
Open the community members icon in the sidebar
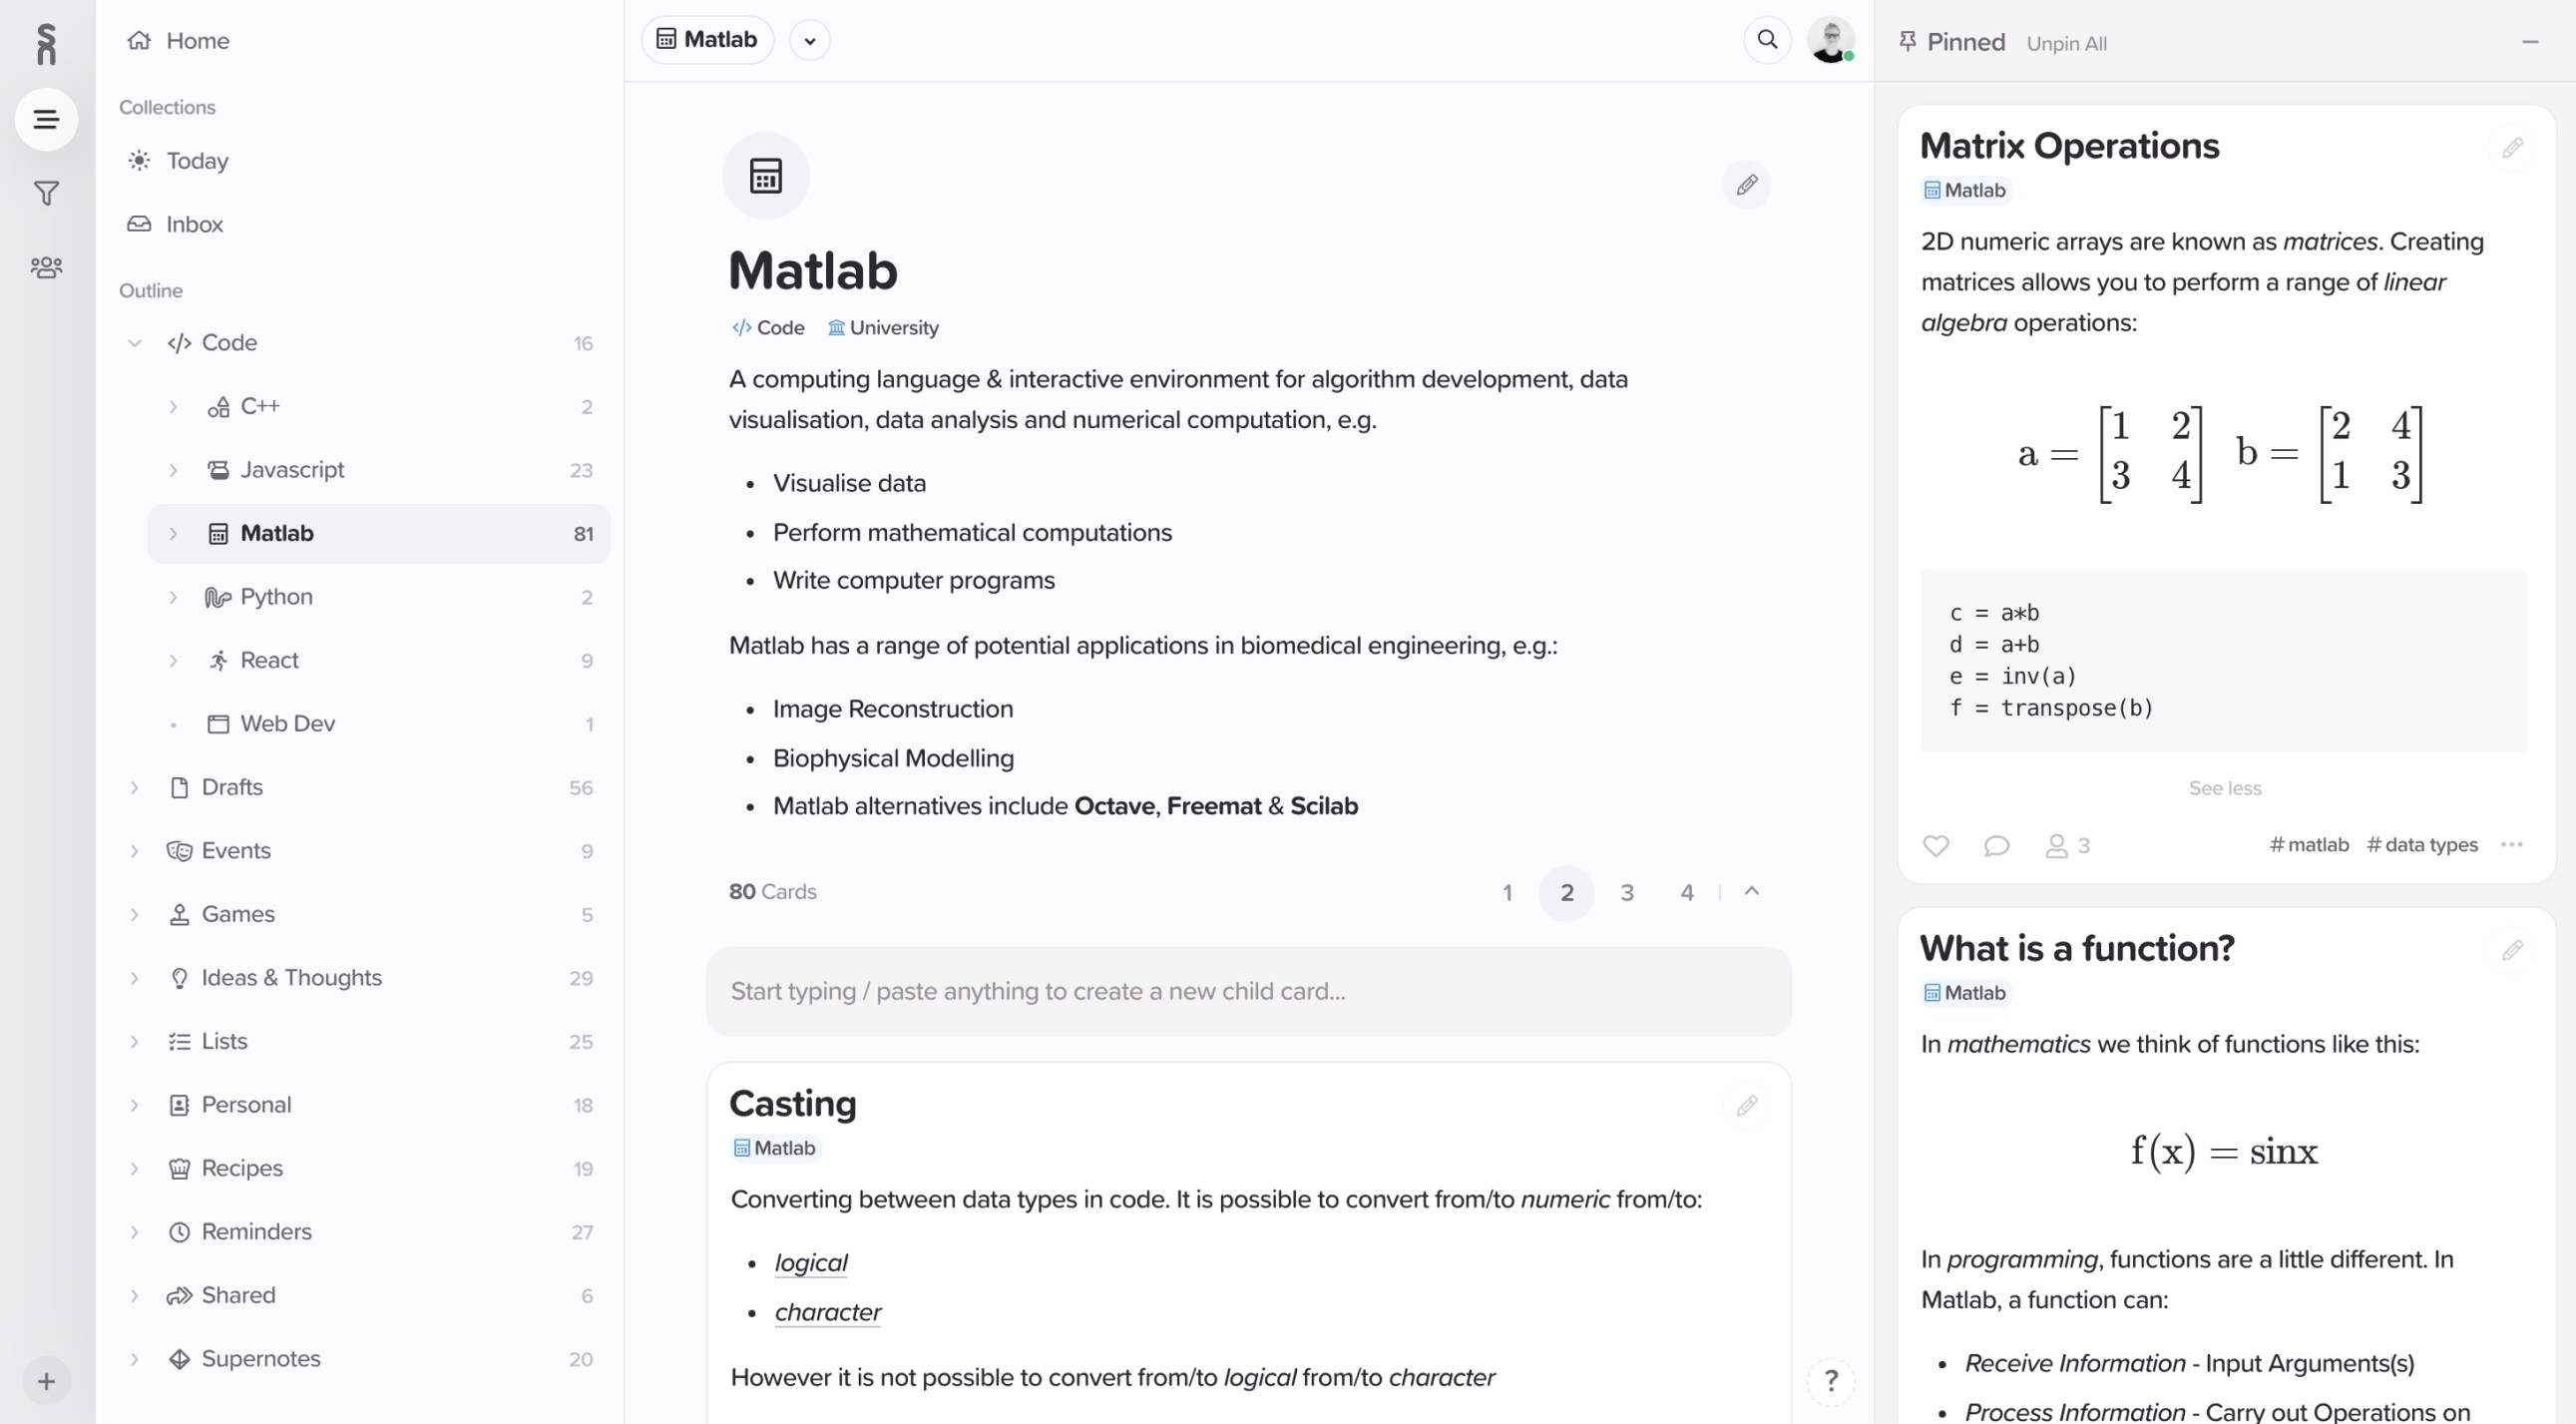coord(46,266)
